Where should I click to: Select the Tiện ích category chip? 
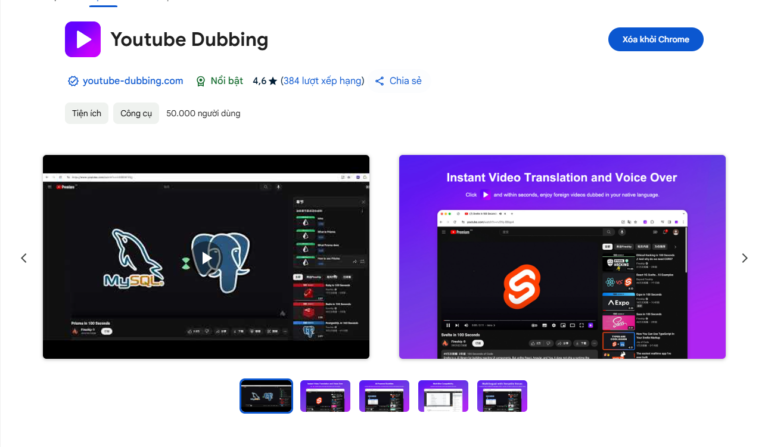[87, 113]
